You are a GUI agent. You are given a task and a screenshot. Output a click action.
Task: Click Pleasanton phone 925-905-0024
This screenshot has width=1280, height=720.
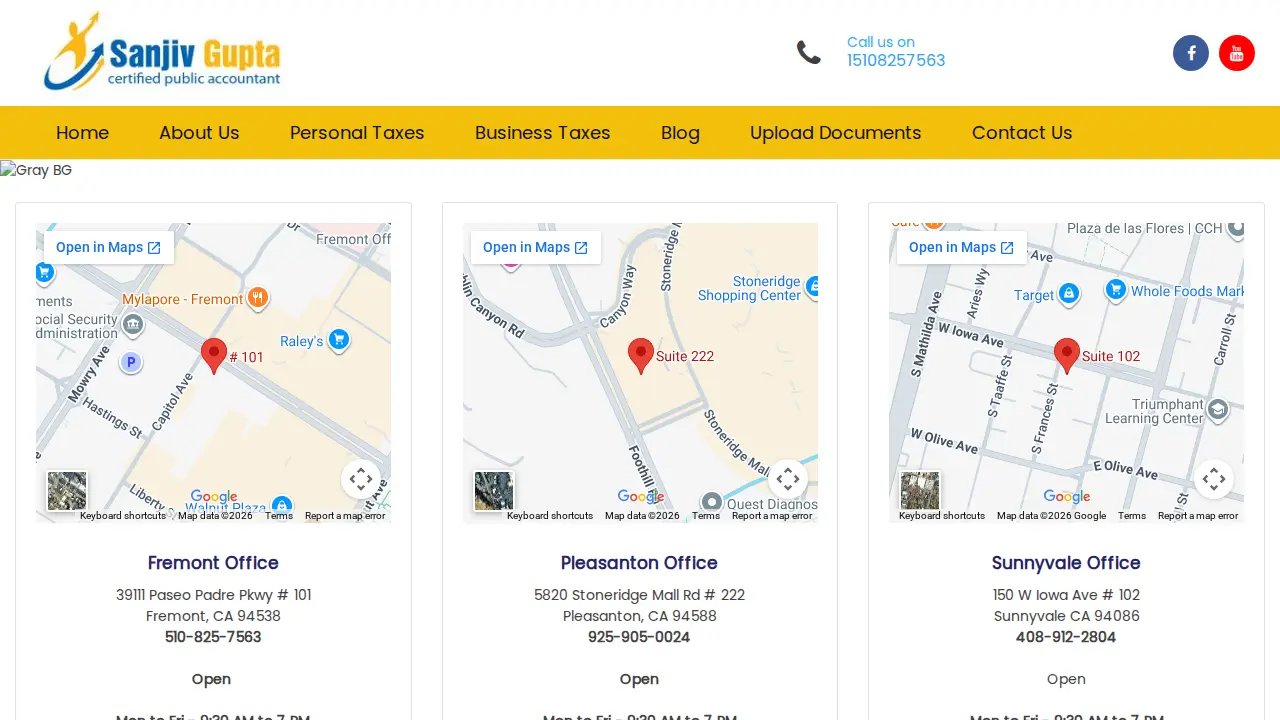(x=639, y=637)
